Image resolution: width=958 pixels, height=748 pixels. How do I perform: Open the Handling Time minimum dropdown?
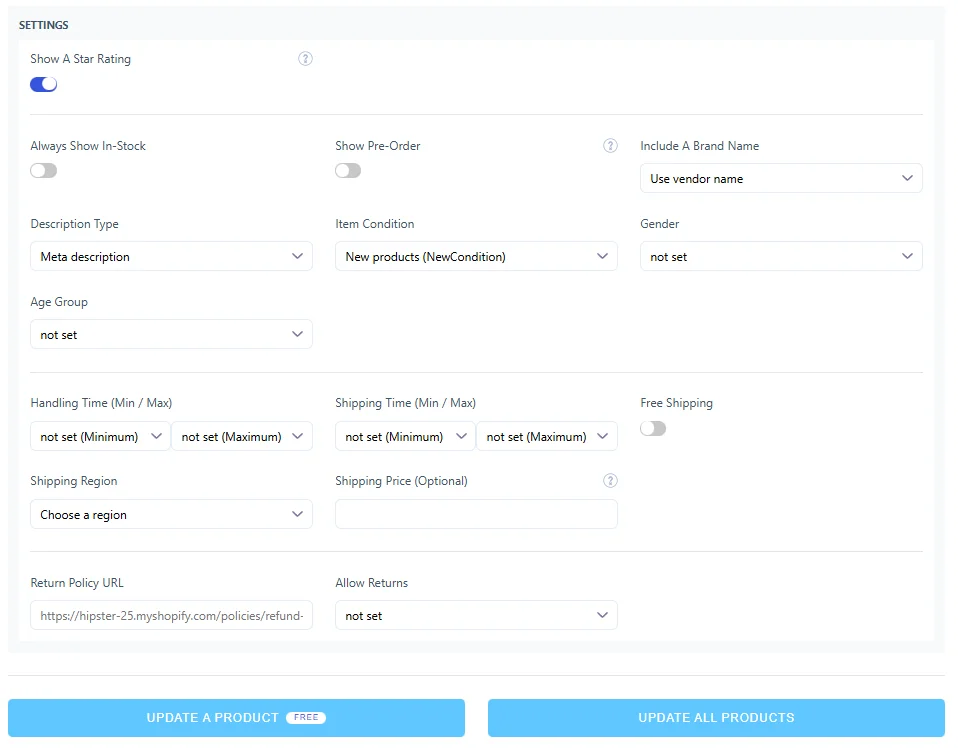point(99,436)
